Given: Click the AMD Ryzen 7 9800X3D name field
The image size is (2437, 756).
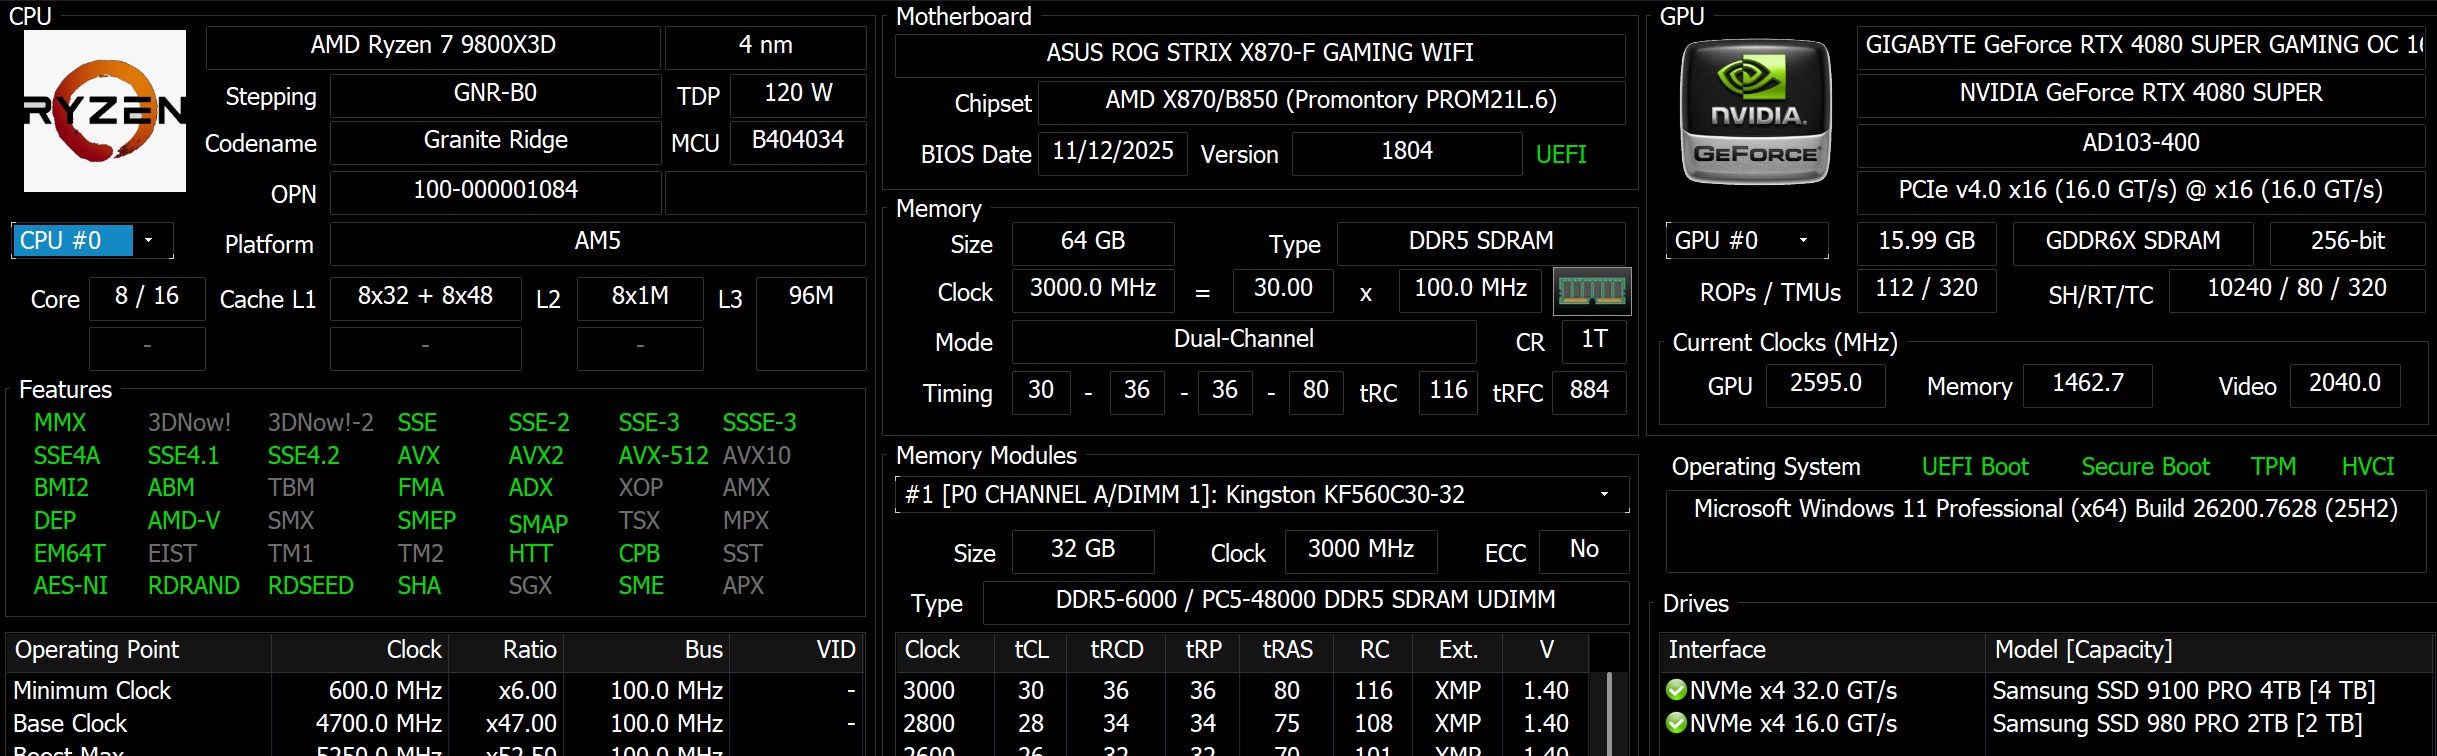Looking at the screenshot, I should point(433,46).
